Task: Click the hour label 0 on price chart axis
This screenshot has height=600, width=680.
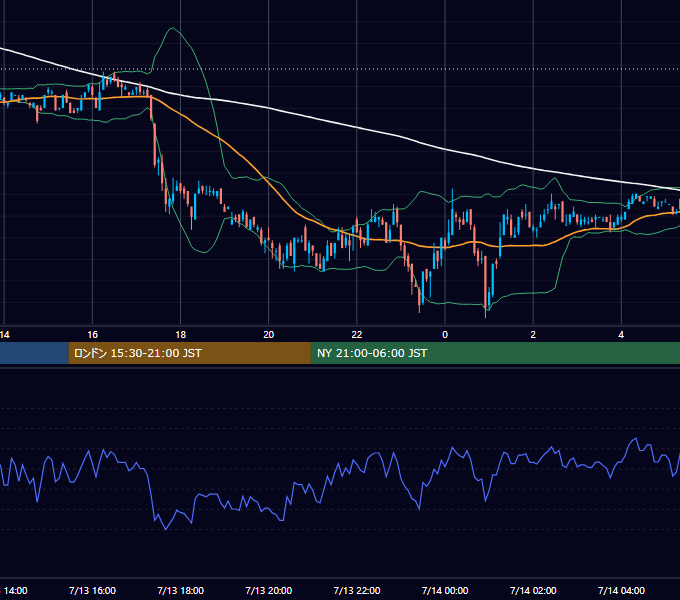Action: point(445,335)
